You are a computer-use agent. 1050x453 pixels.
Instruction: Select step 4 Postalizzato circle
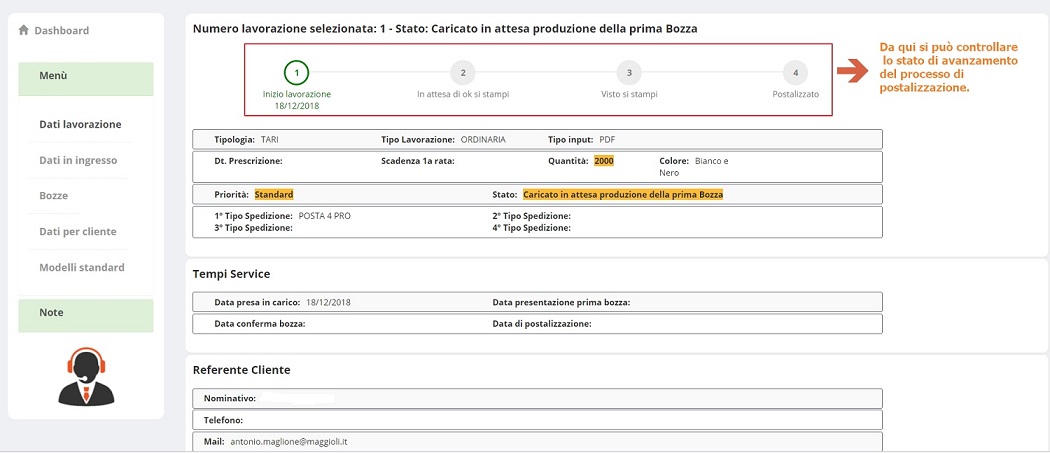point(795,72)
